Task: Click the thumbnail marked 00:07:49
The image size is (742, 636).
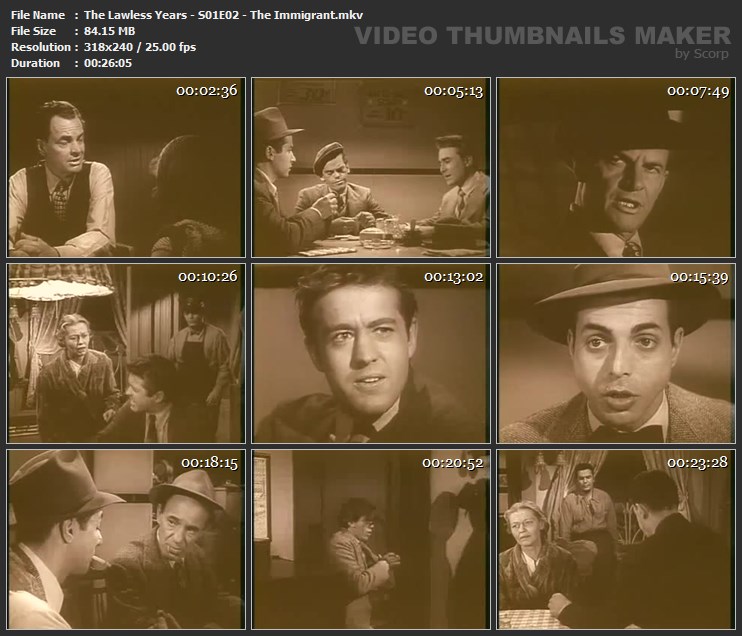Action: (x=616, y=168)
